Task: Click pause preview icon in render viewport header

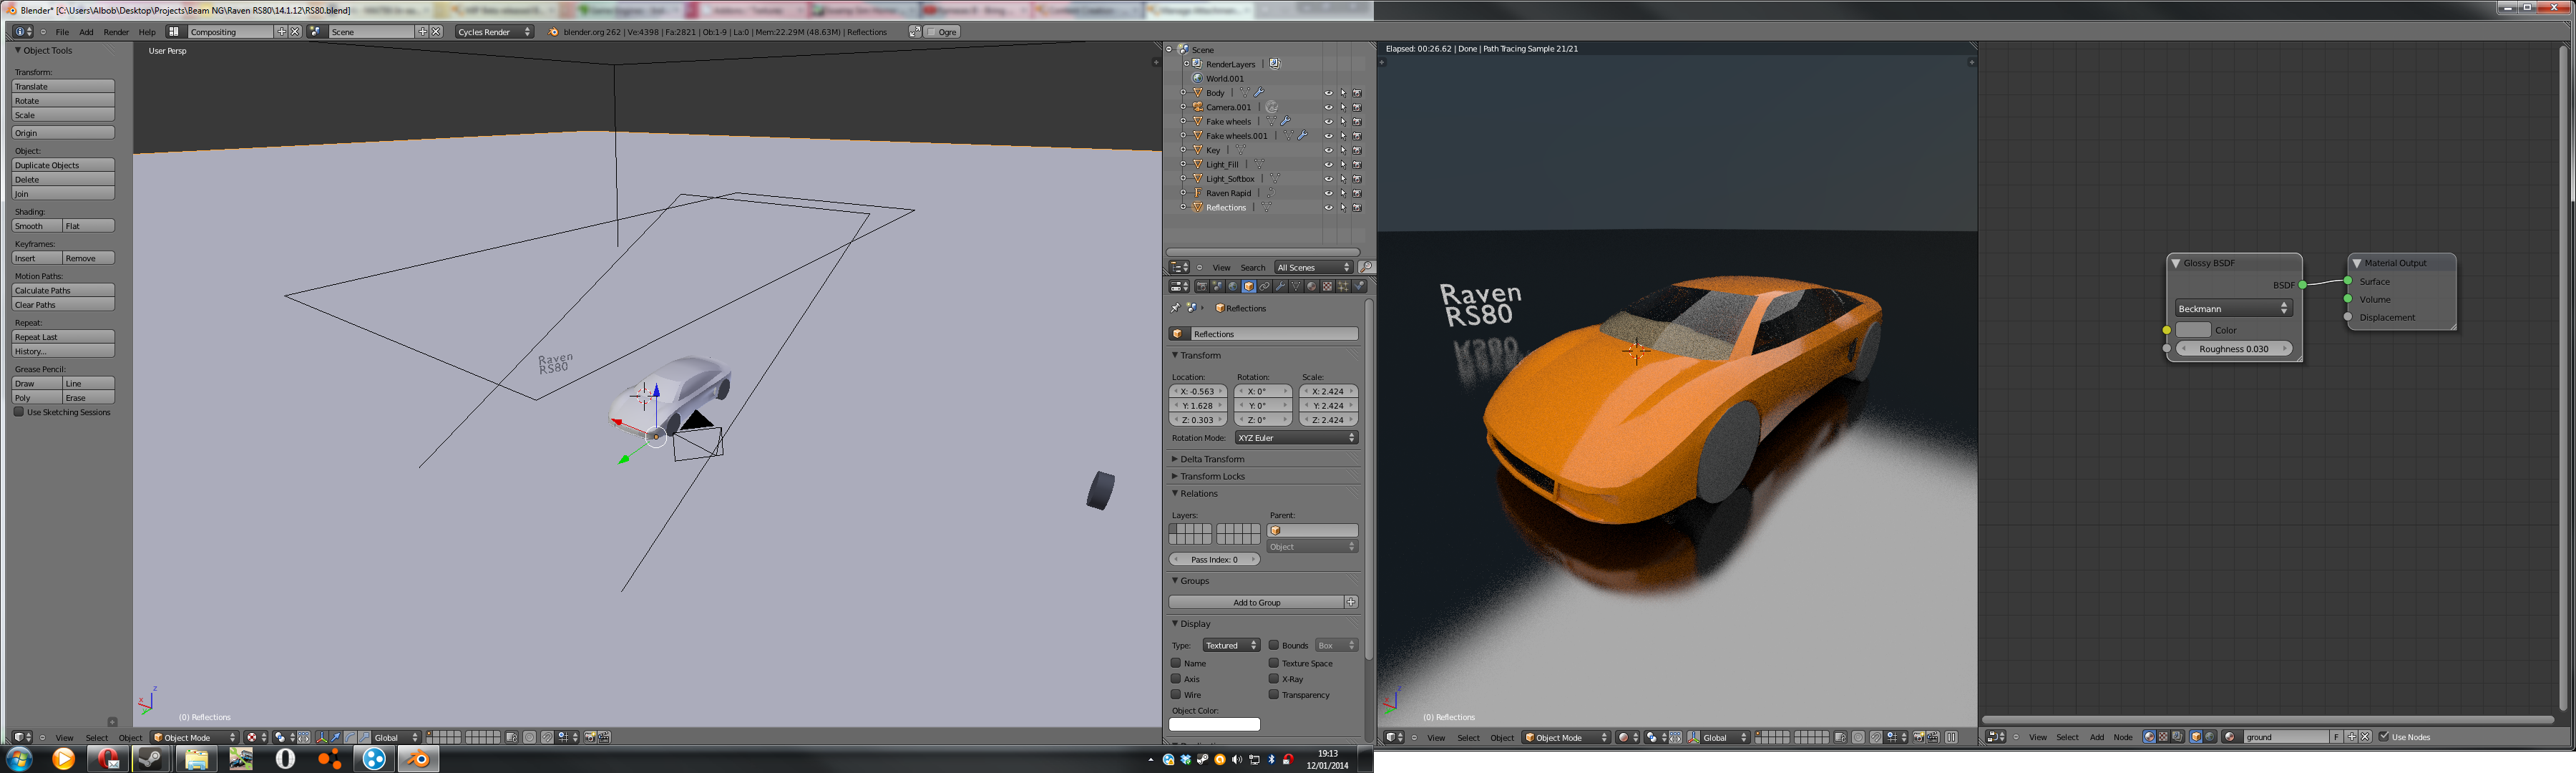Action: pyautogui.click(x=1951, y=737)
